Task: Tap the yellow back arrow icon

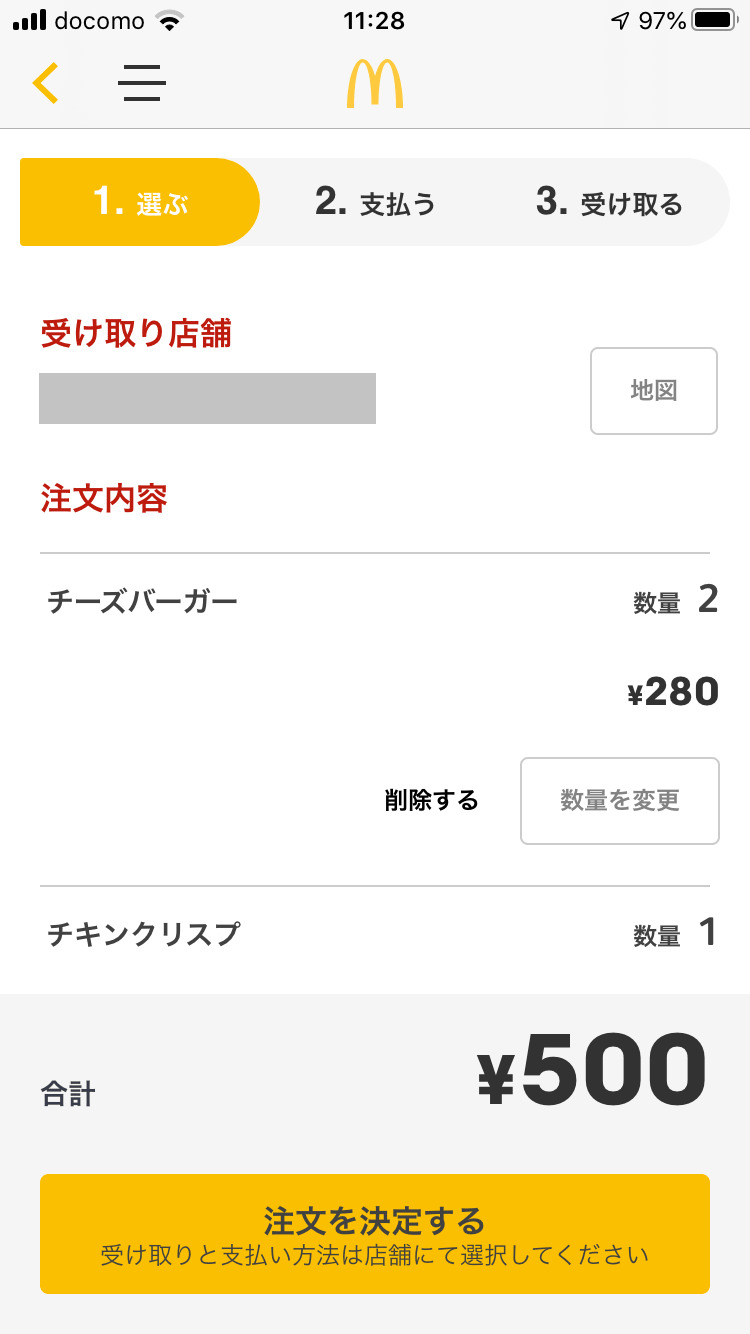Action: [x=46, y=83]
